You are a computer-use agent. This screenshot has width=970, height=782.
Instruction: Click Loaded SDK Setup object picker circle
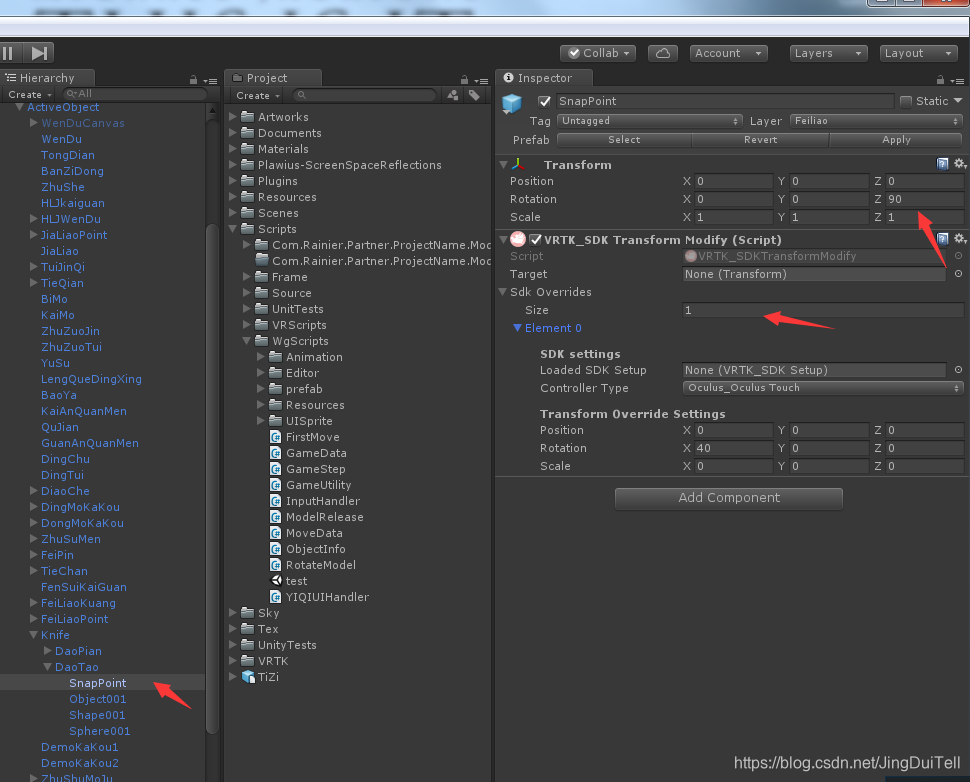point(958,369)
